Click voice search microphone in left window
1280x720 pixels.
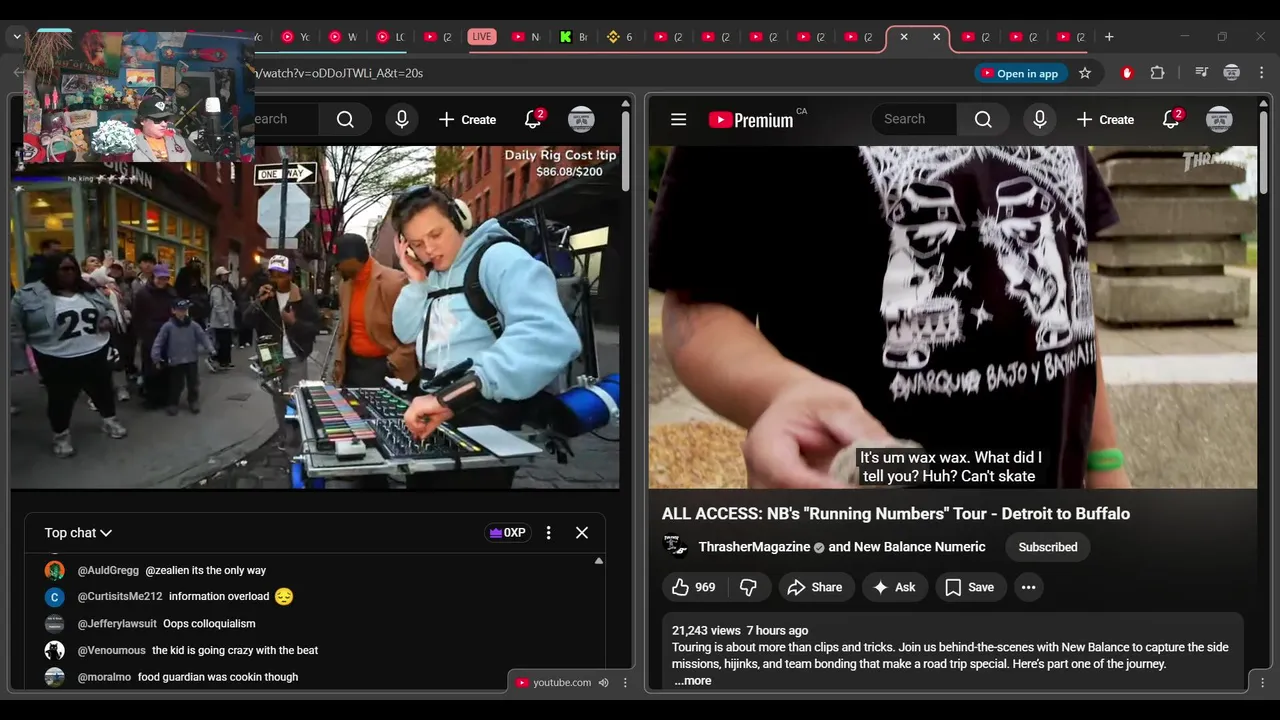point(402,120)
